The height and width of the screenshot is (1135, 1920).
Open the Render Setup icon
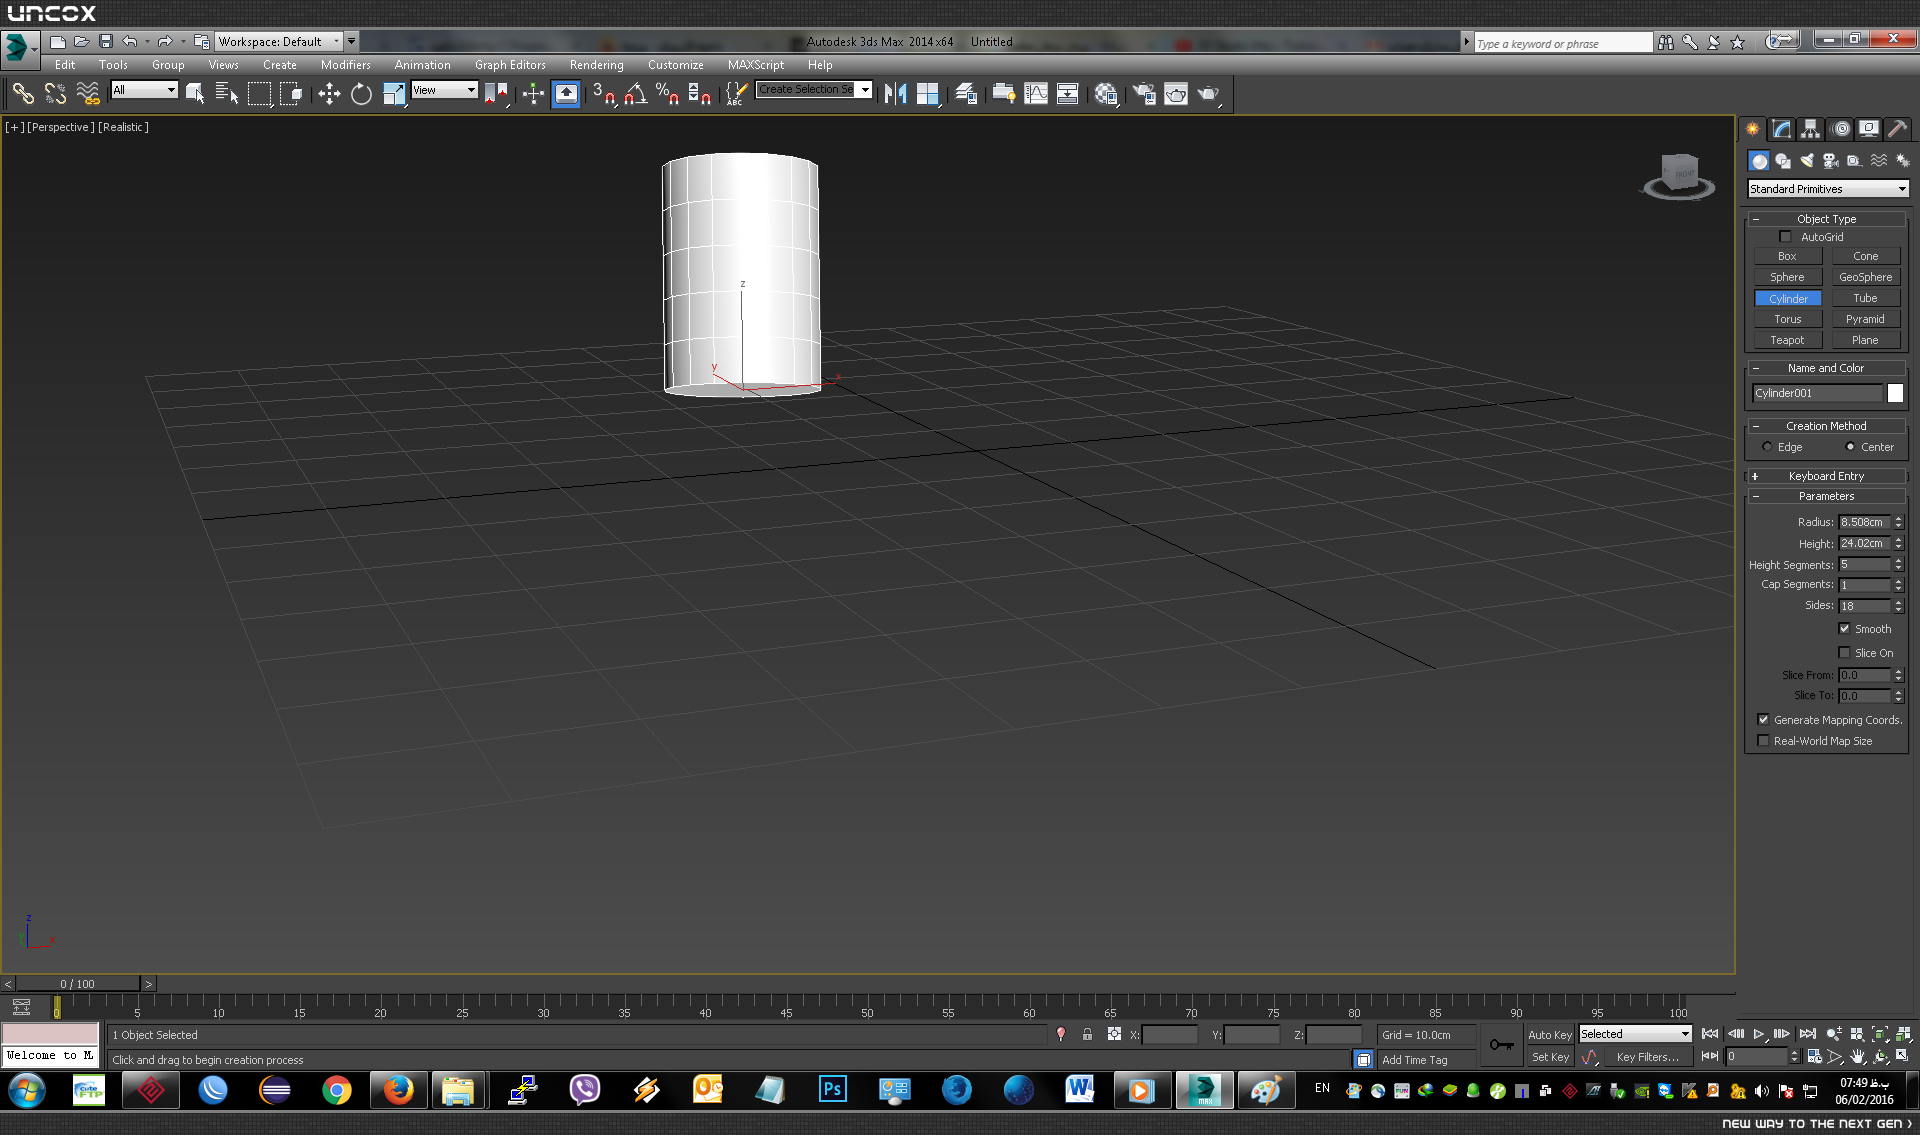[x=1144, y=94]
